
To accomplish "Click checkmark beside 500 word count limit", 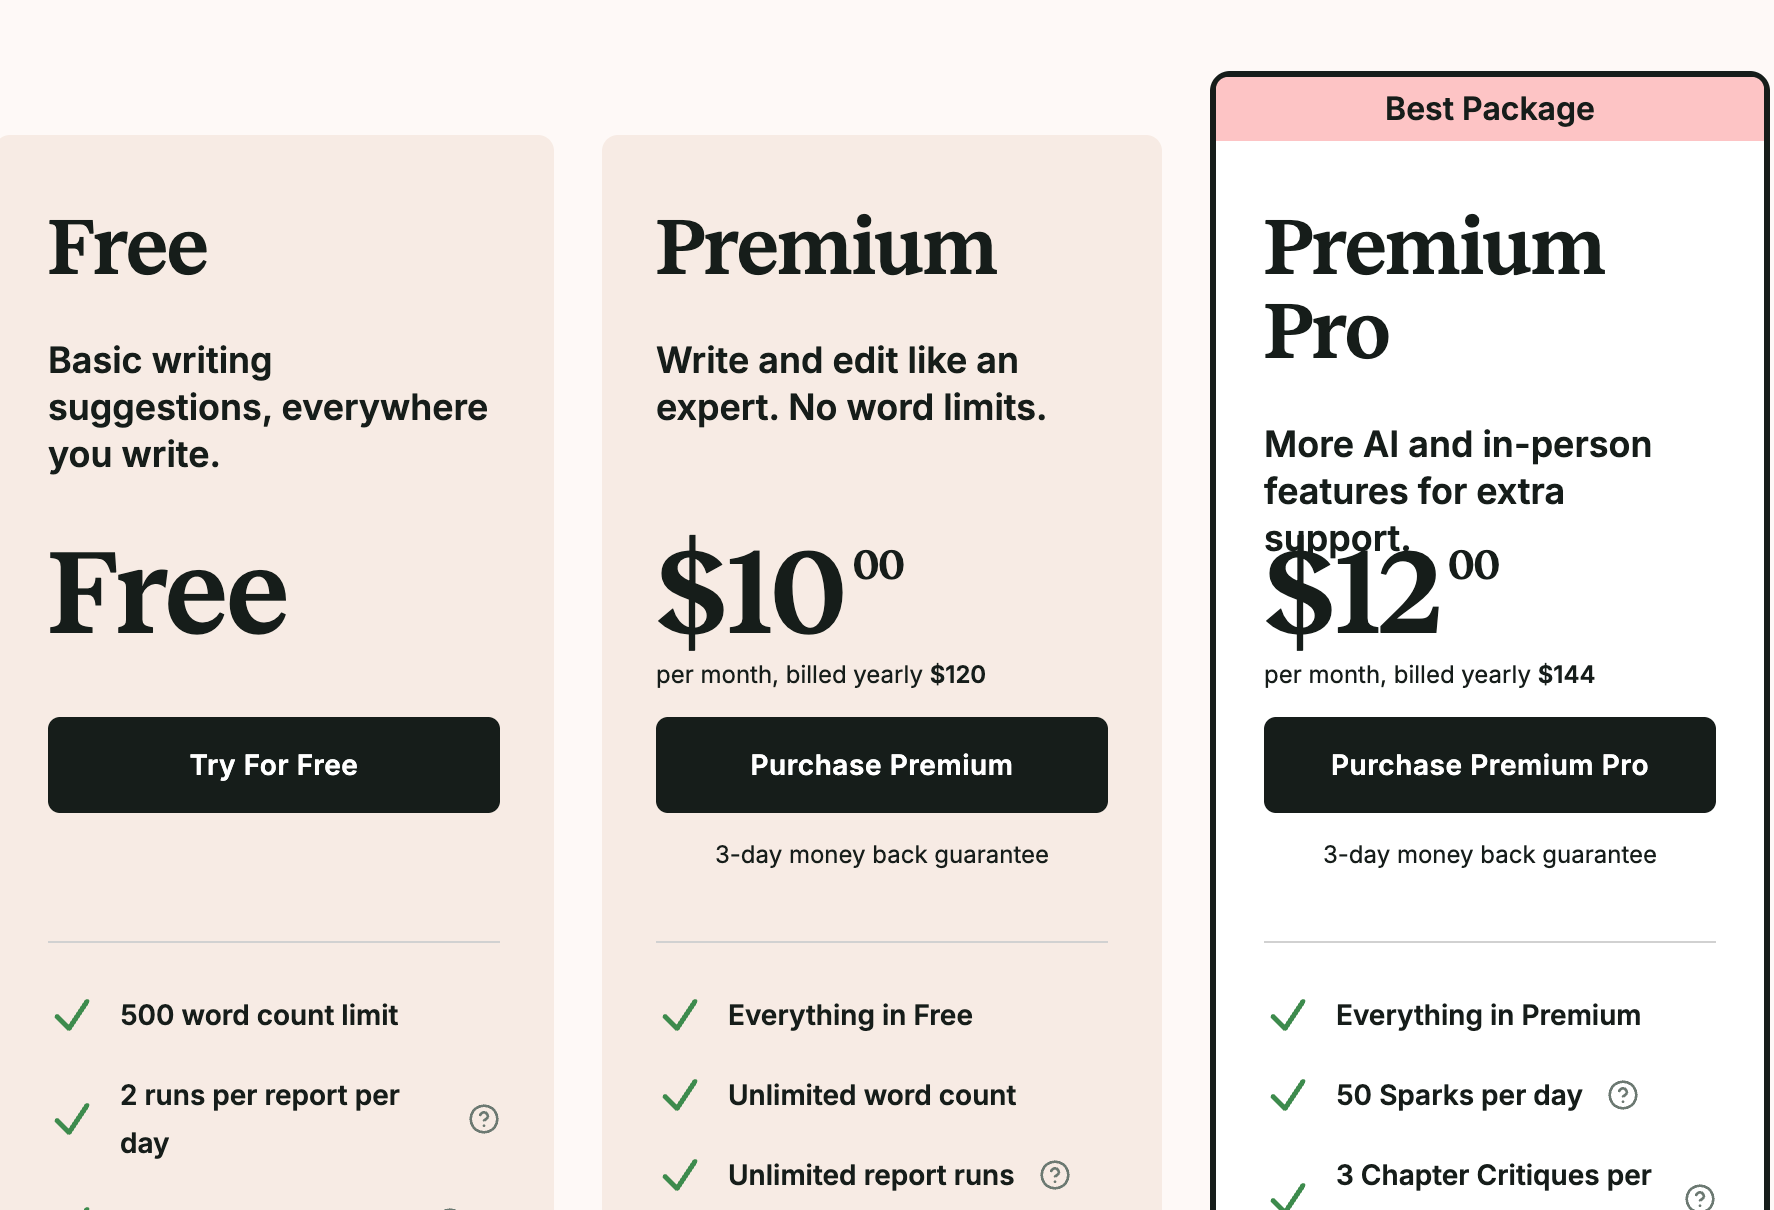I will click(x=72, y=1015).
